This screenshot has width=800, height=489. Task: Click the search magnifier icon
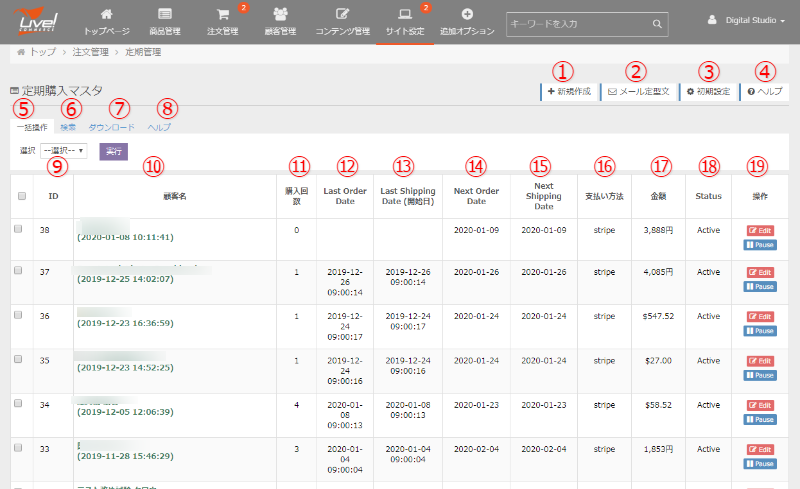point(657,22)
